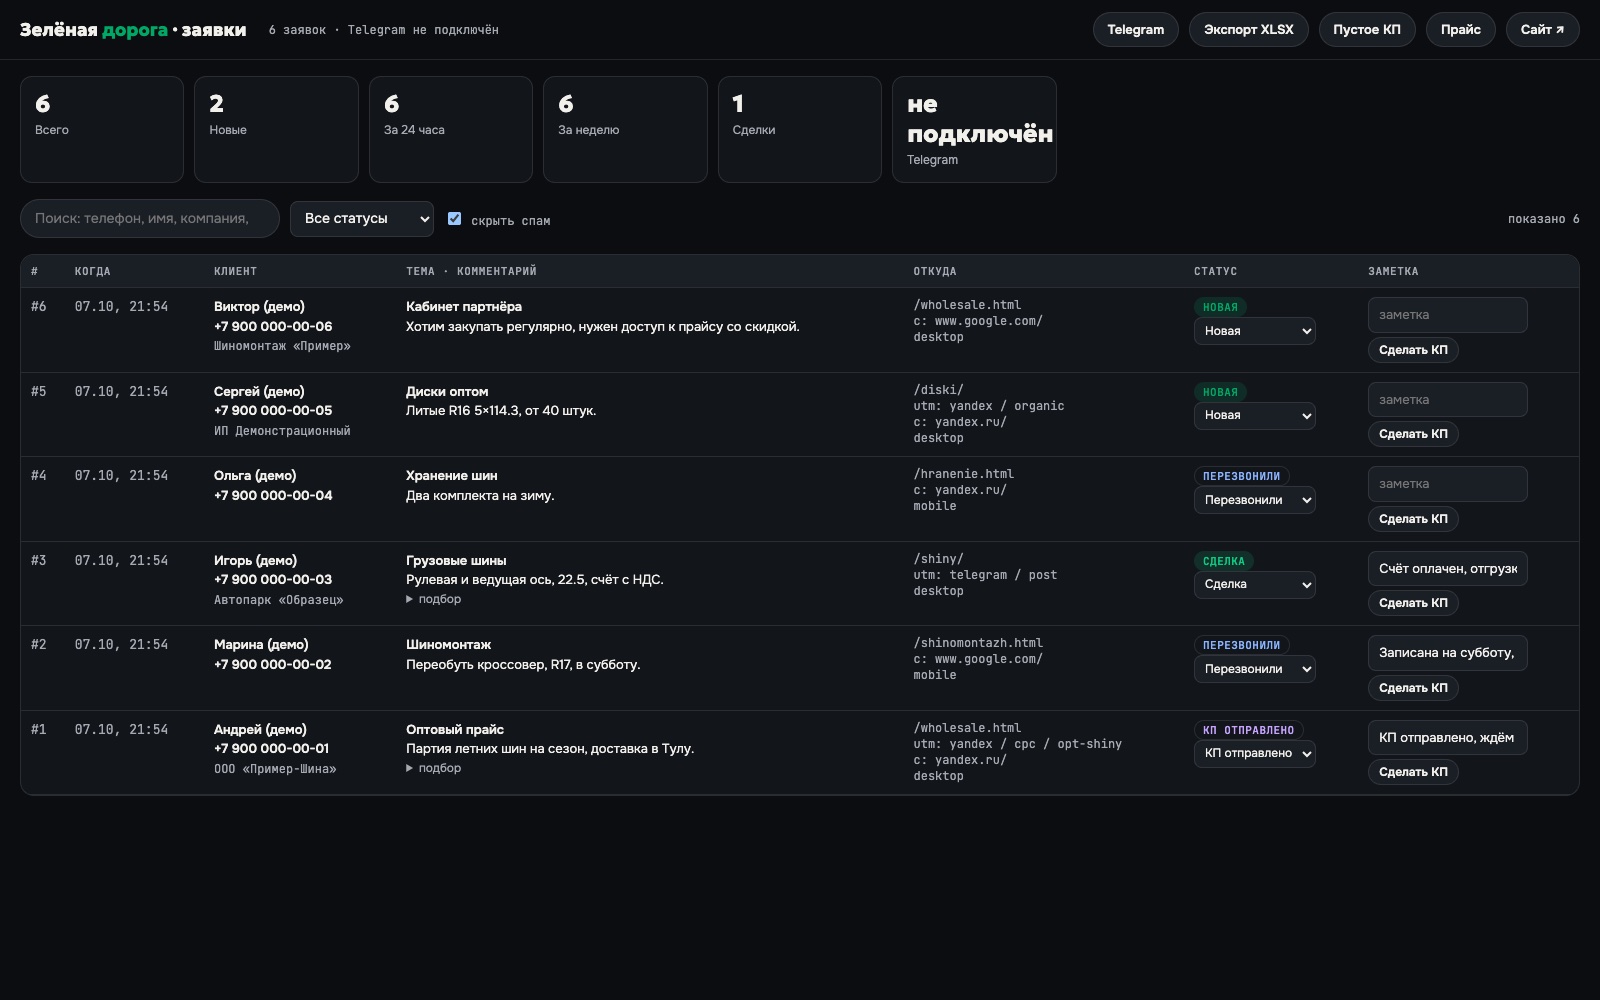Click phone number +7 900 000-00-01
The height and width of the screenshot is (1000, 1600).
(271, 748)
